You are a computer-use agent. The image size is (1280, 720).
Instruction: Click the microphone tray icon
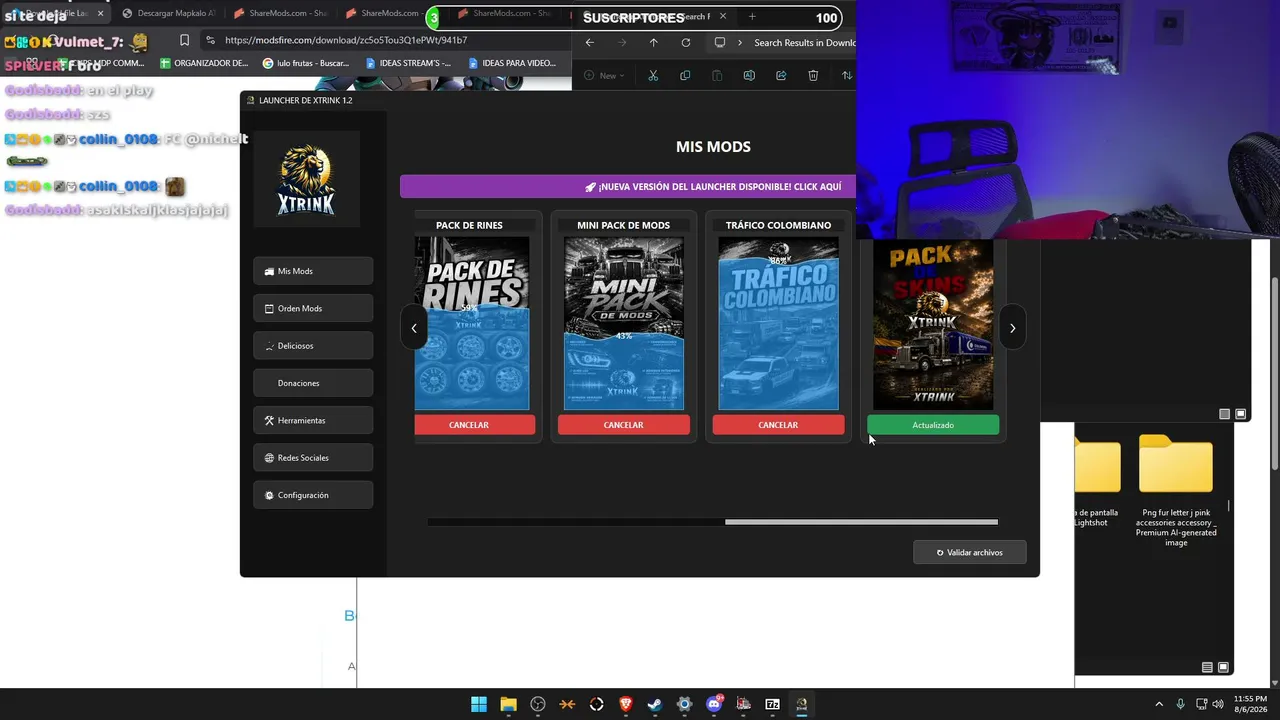[1181, 704]
